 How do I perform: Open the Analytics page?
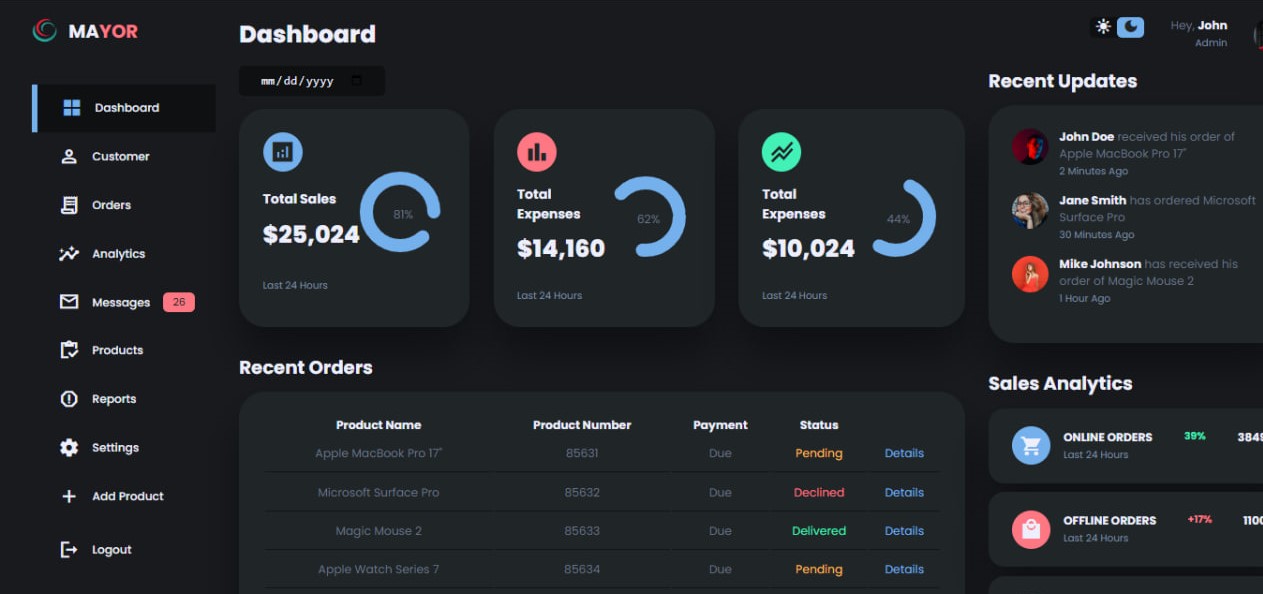(x=118, y=254)
